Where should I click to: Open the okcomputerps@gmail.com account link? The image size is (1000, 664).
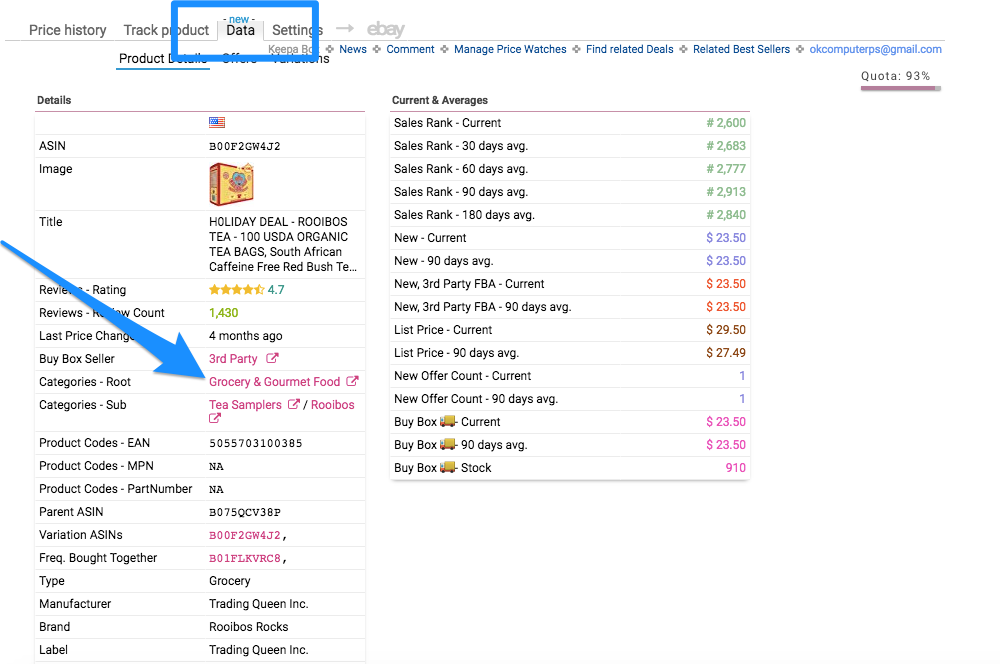pyautogui.click(x=876, y=49)
